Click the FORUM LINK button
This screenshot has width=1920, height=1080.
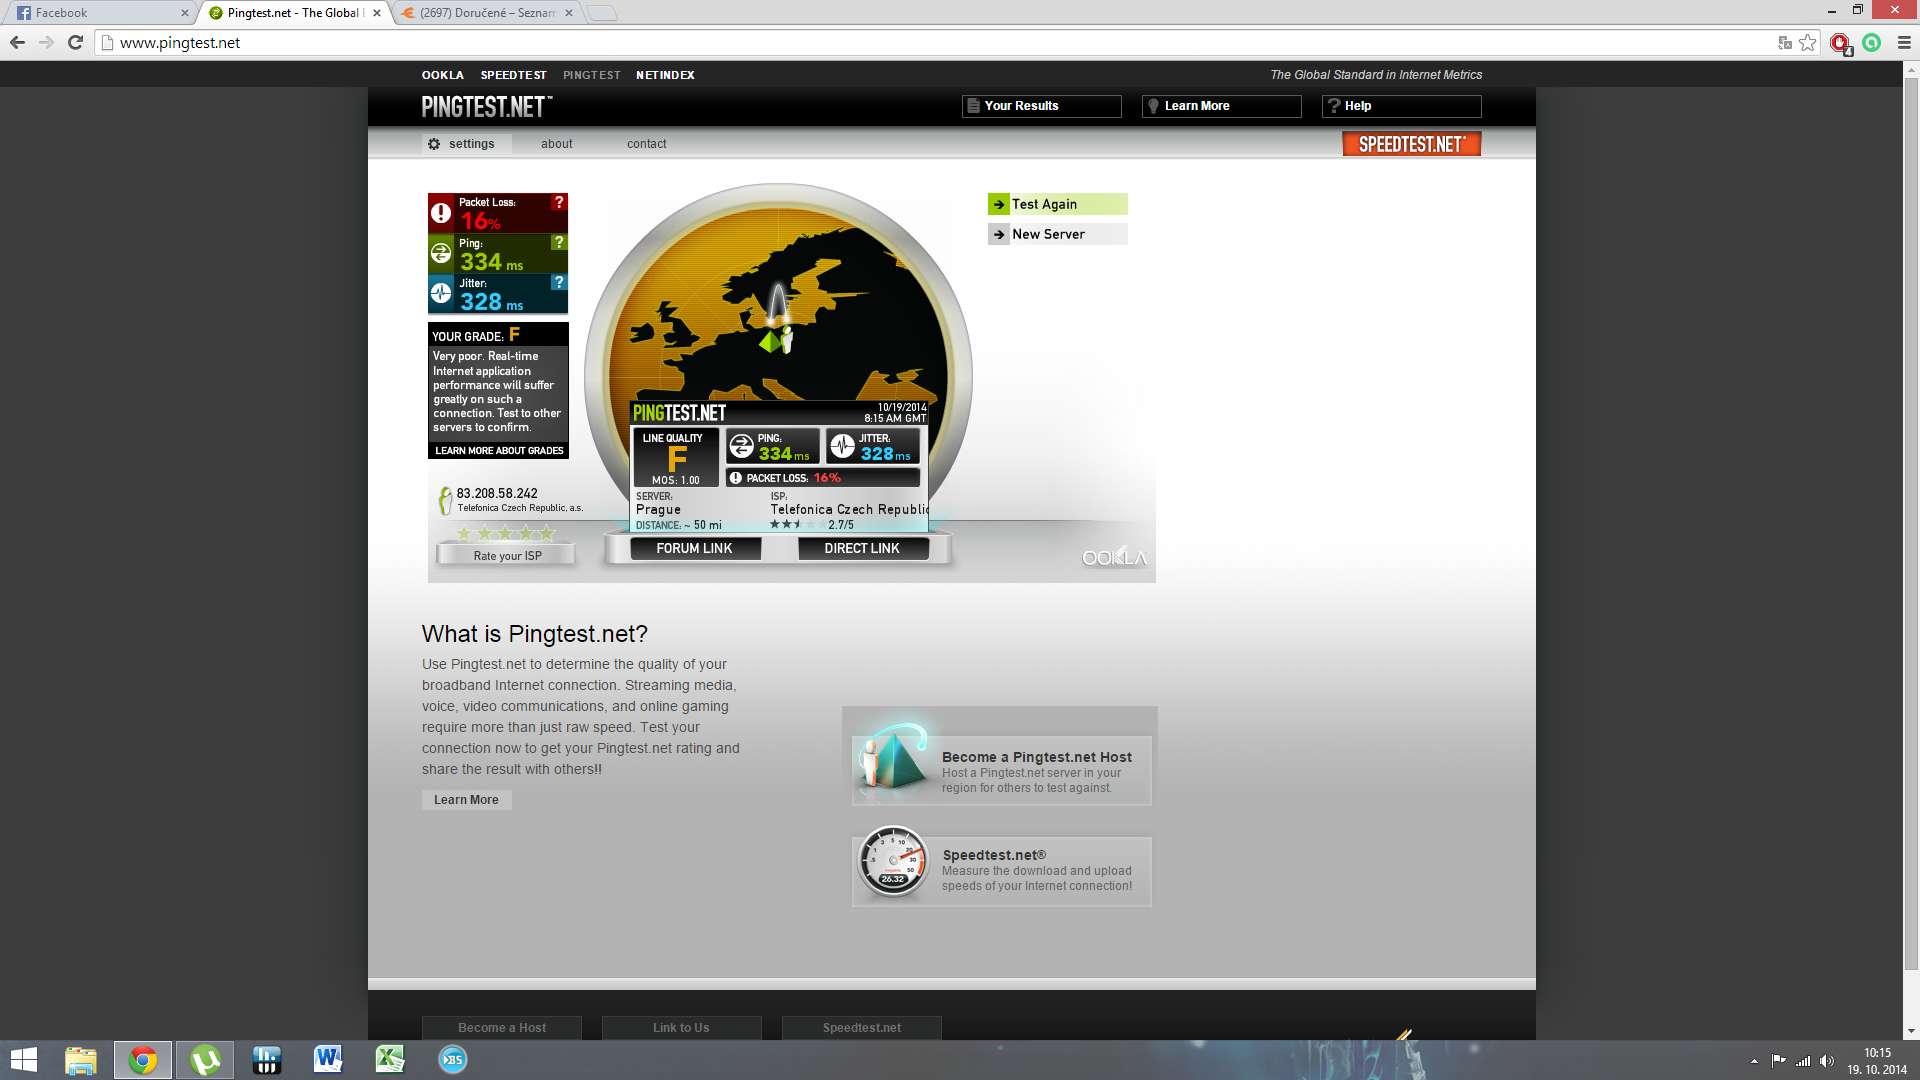[x=695, y=548]
